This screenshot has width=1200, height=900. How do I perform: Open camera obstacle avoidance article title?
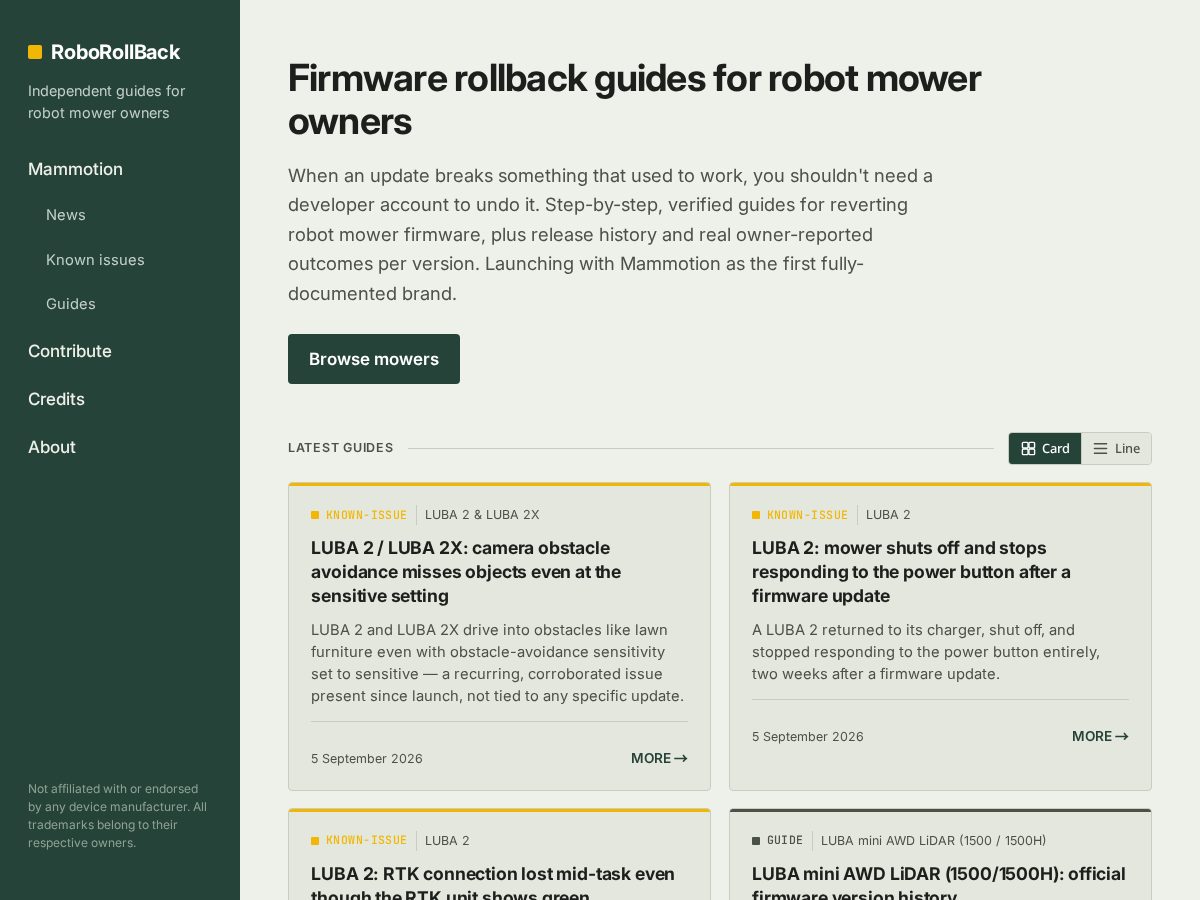[466, 572]
